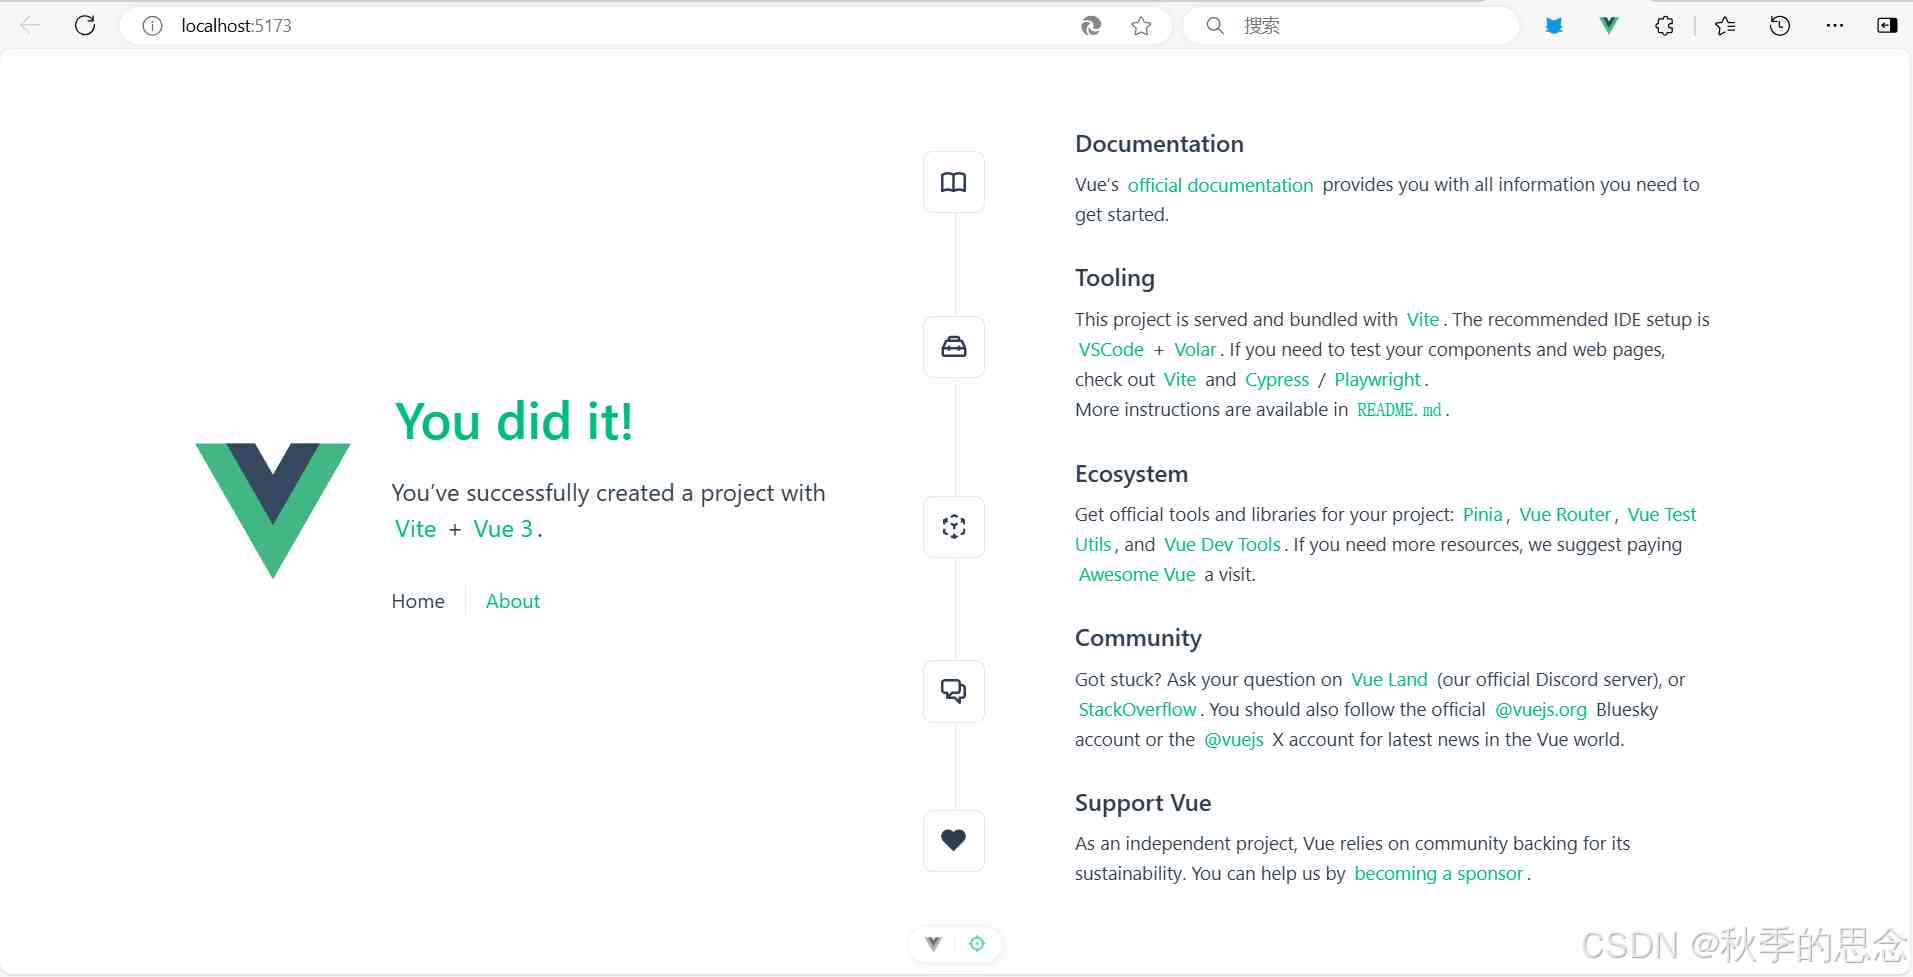This screenshot has height=977, width=1913.
Task: Open the Vue Router link
Action: click(x=1565, y=515)
